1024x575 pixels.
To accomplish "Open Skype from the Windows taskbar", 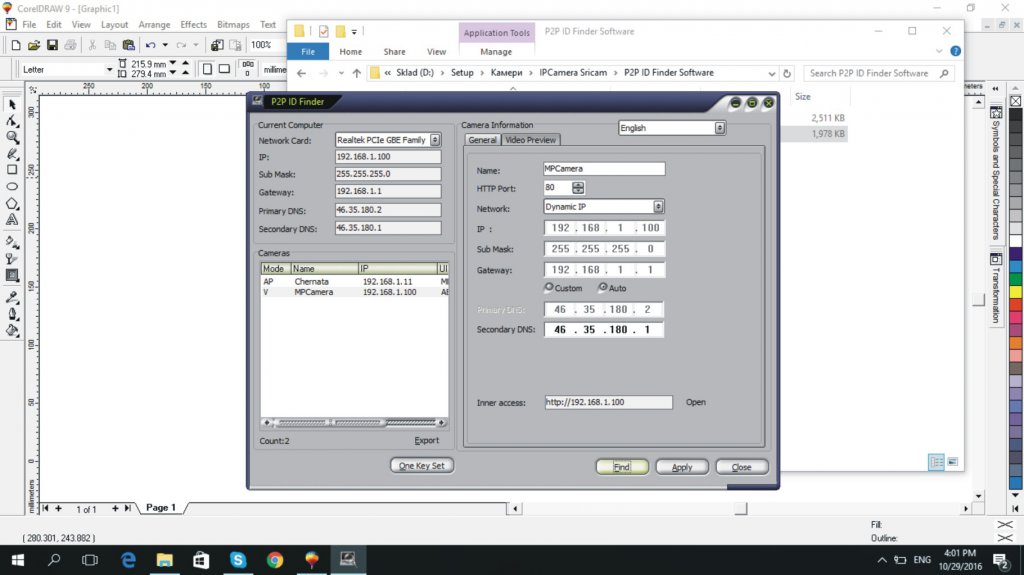I will (238, 560).
